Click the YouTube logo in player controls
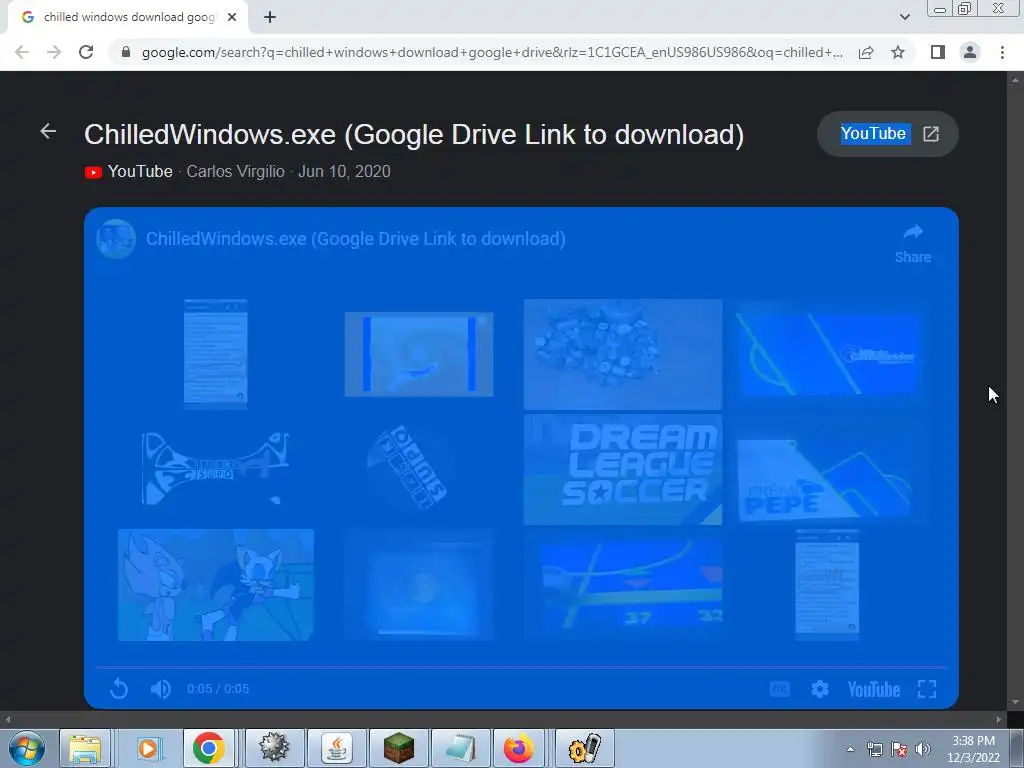The image size is (1024, 768). point(874,690)
